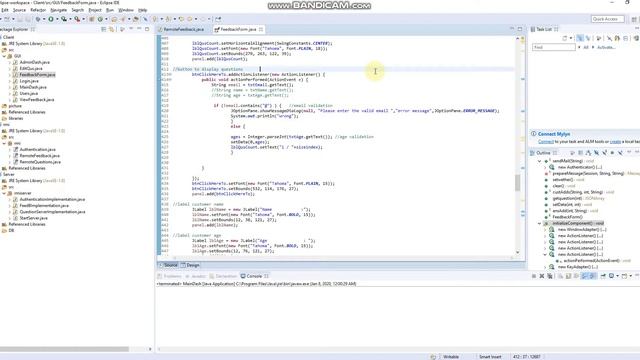The height and width of the screenshot is (360, 640).
Task: Click the create link in Connect Mylyn text
Action: coord(615,142)
